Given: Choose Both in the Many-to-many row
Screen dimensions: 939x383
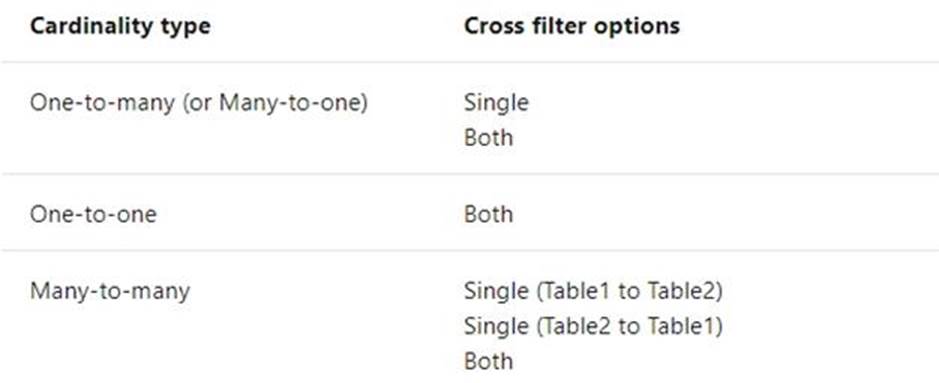Looking at the screenshot, I should point(489,361).
